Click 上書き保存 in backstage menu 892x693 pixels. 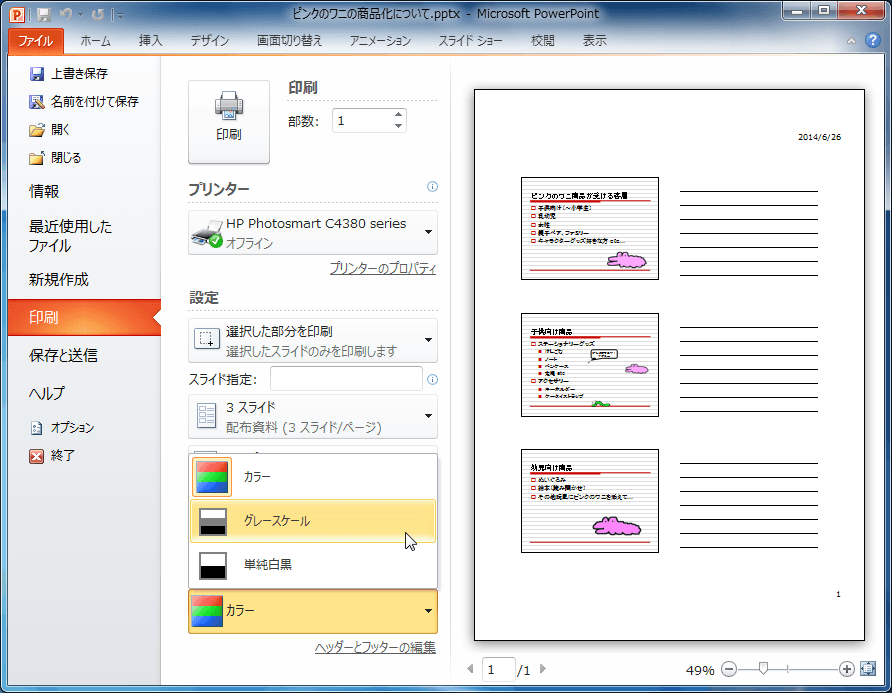coord(68,73)
